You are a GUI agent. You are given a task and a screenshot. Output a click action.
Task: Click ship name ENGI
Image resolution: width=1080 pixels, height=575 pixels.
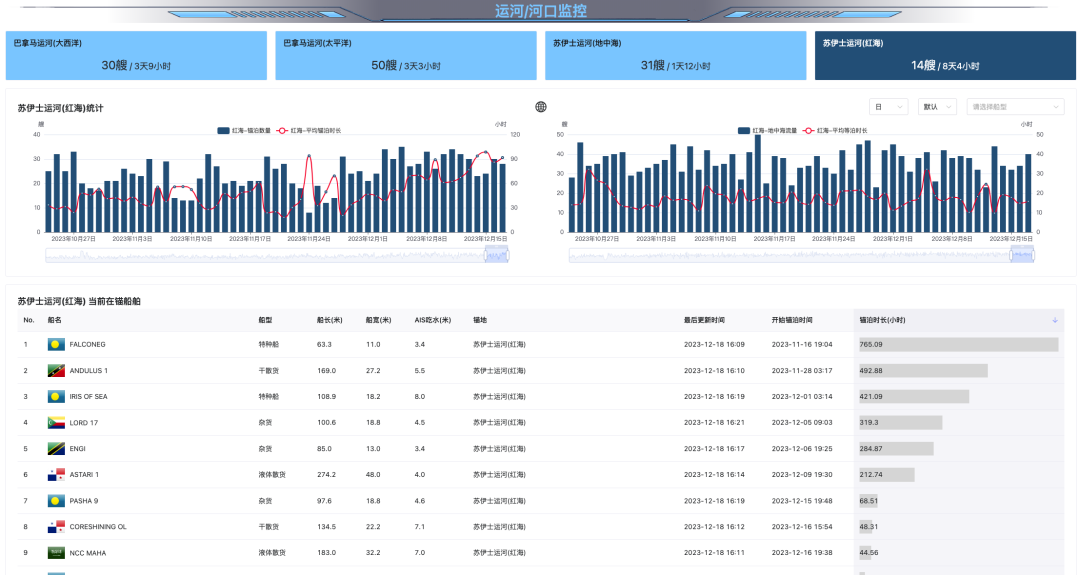point(78,449)
